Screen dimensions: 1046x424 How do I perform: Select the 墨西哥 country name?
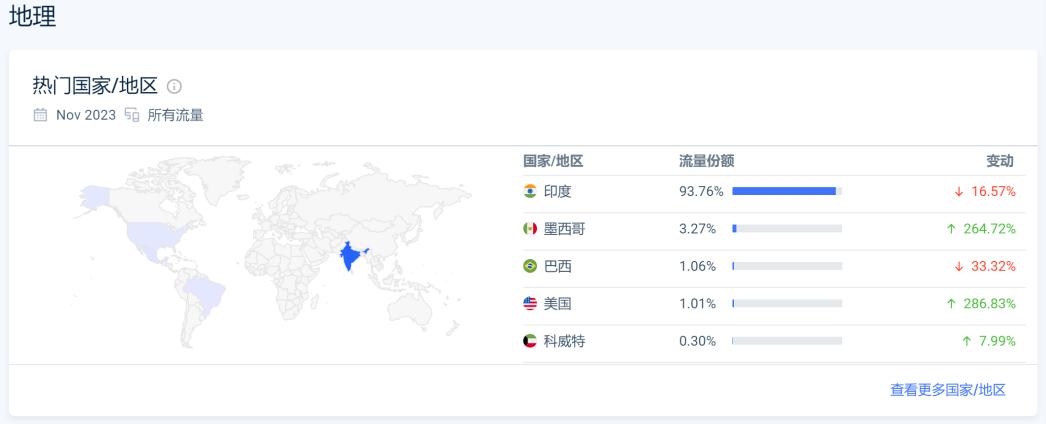tap(564, 229)
